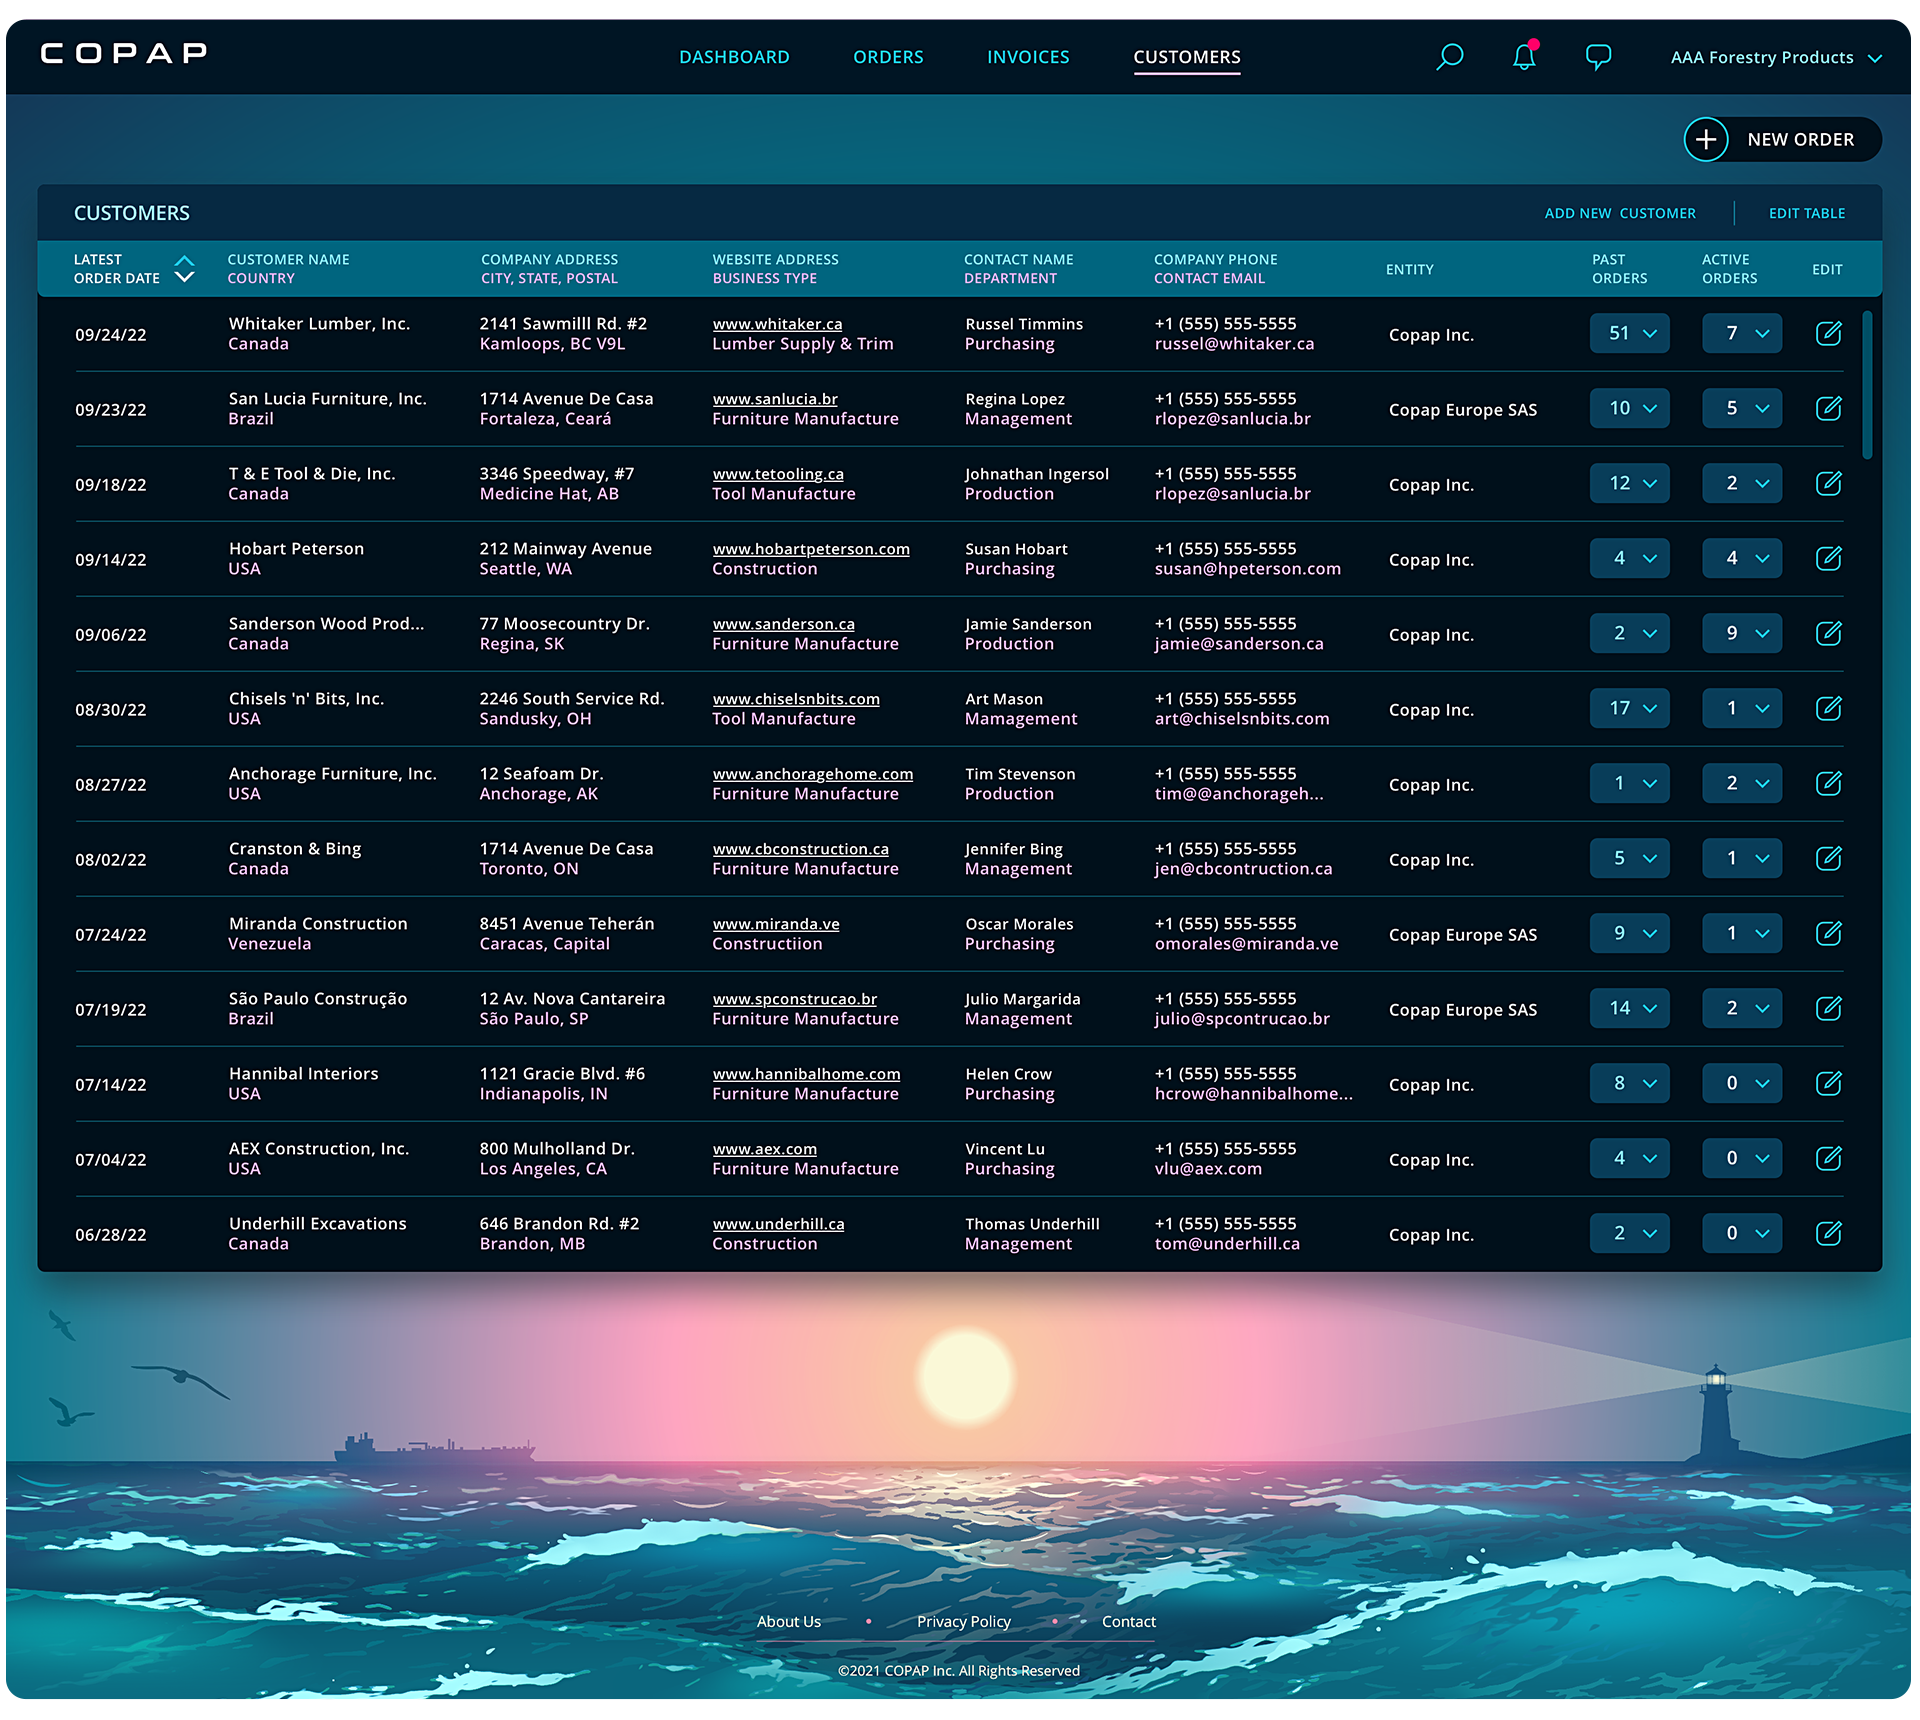The image size is (1920, 1720).
Task: Expand past orders 14 for São Paulo Construção
Action: pyautogui.click(x=1630, y=1008)
